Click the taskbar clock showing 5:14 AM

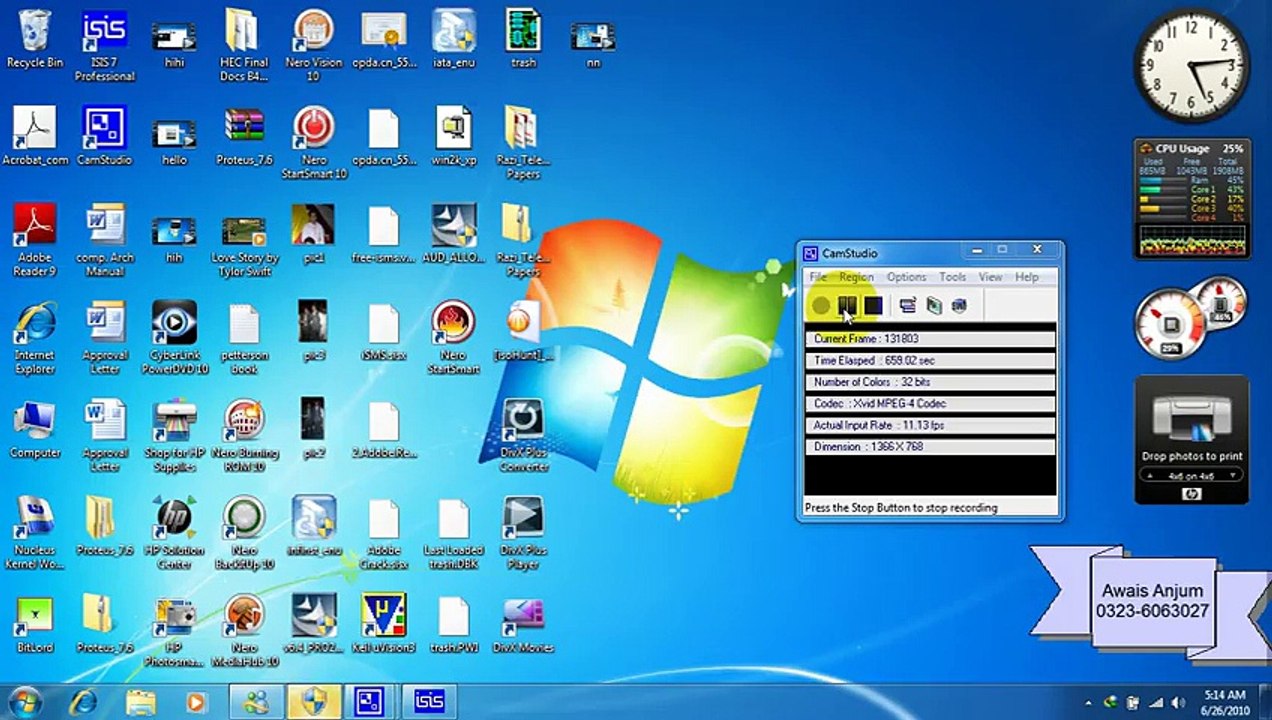click(1223, 702)
